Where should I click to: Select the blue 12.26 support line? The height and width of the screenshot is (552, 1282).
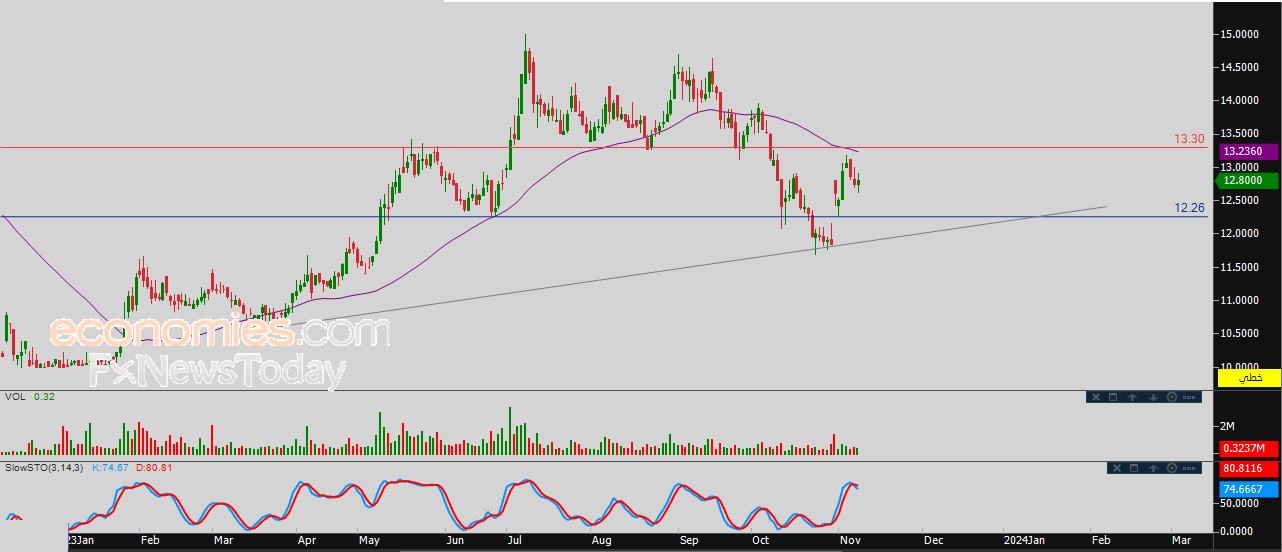point(600,217)
